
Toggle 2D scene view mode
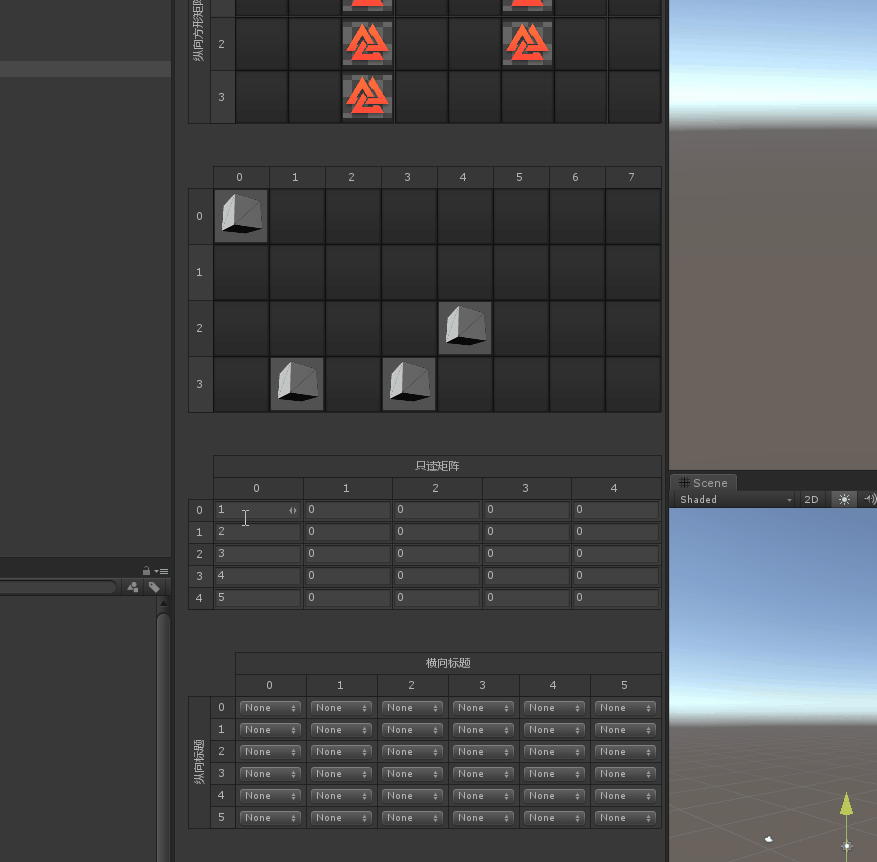pyautogui.click(x=811, y=499)
